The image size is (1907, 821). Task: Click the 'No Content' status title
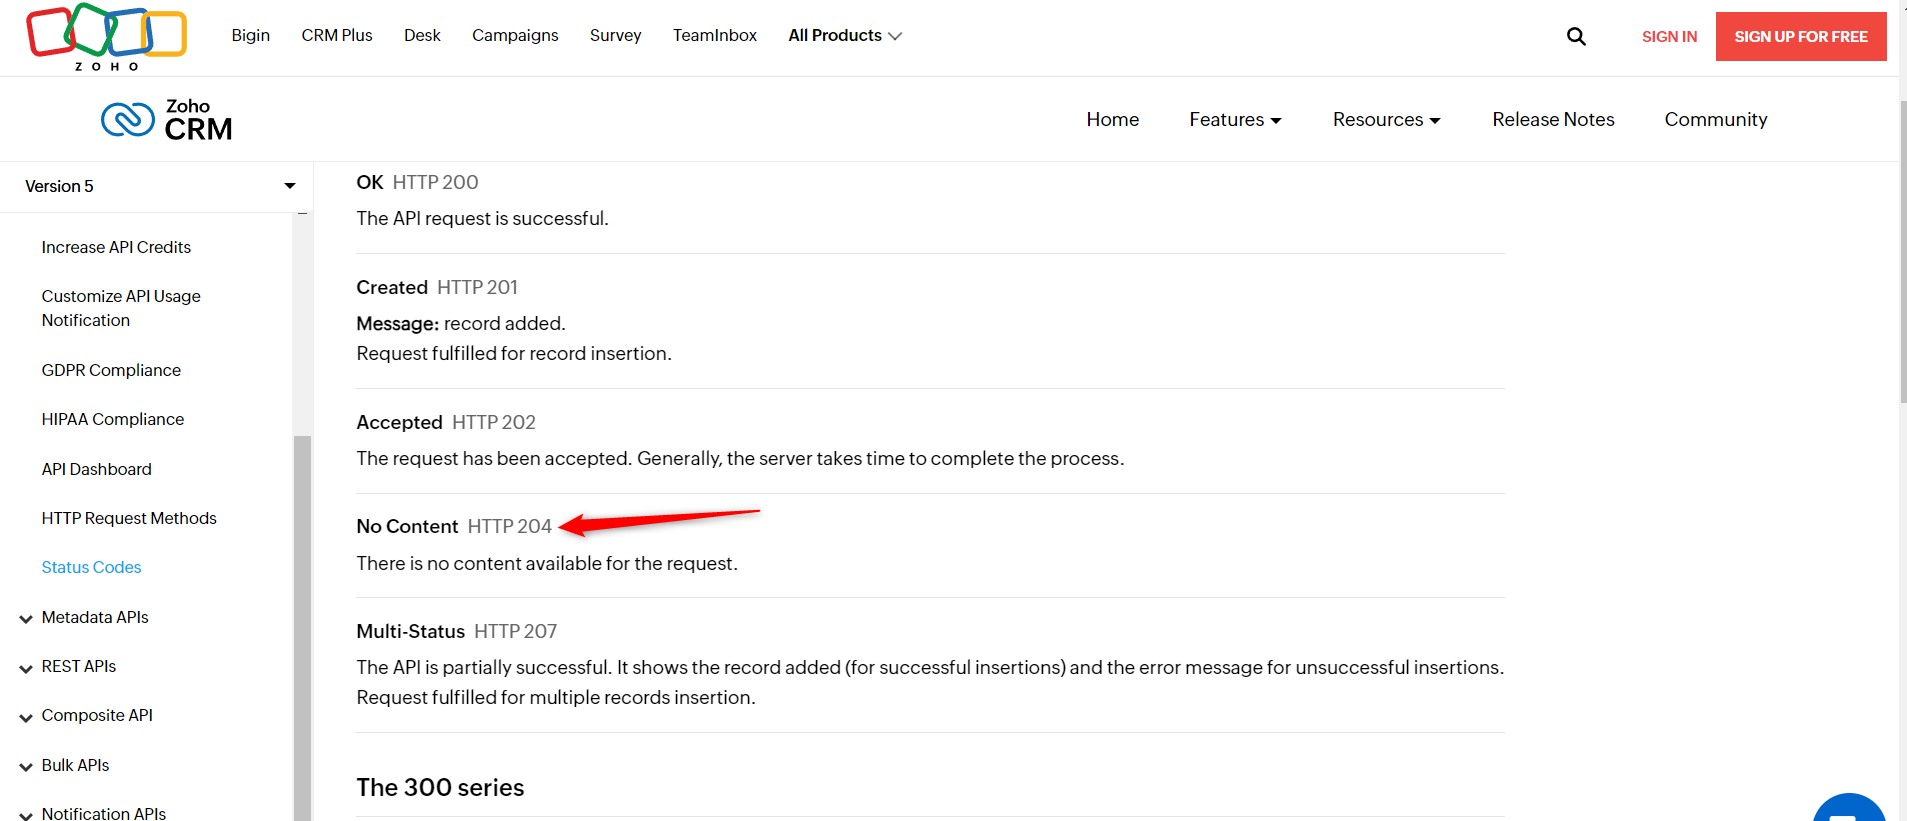pyautogui.click(x=407, y=527)
